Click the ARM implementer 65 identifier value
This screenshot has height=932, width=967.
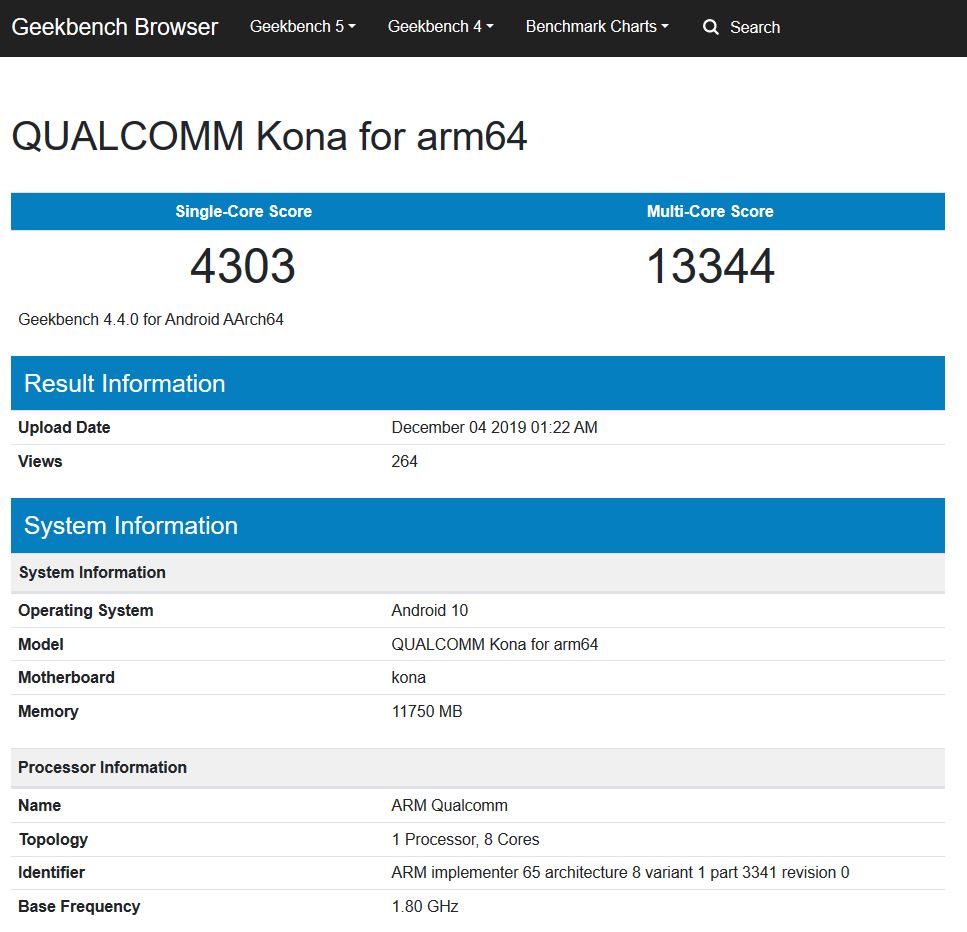pyautogui.click(x=620, y=873)
